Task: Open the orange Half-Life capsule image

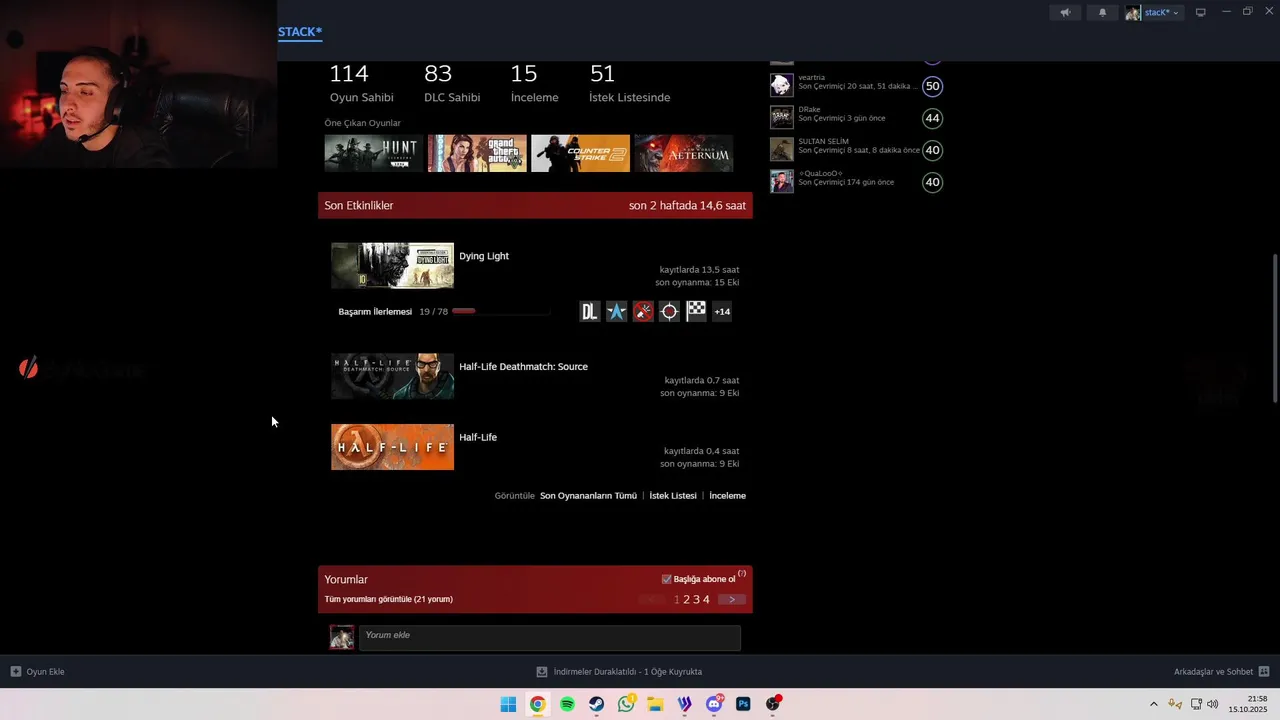Action: 392,447
